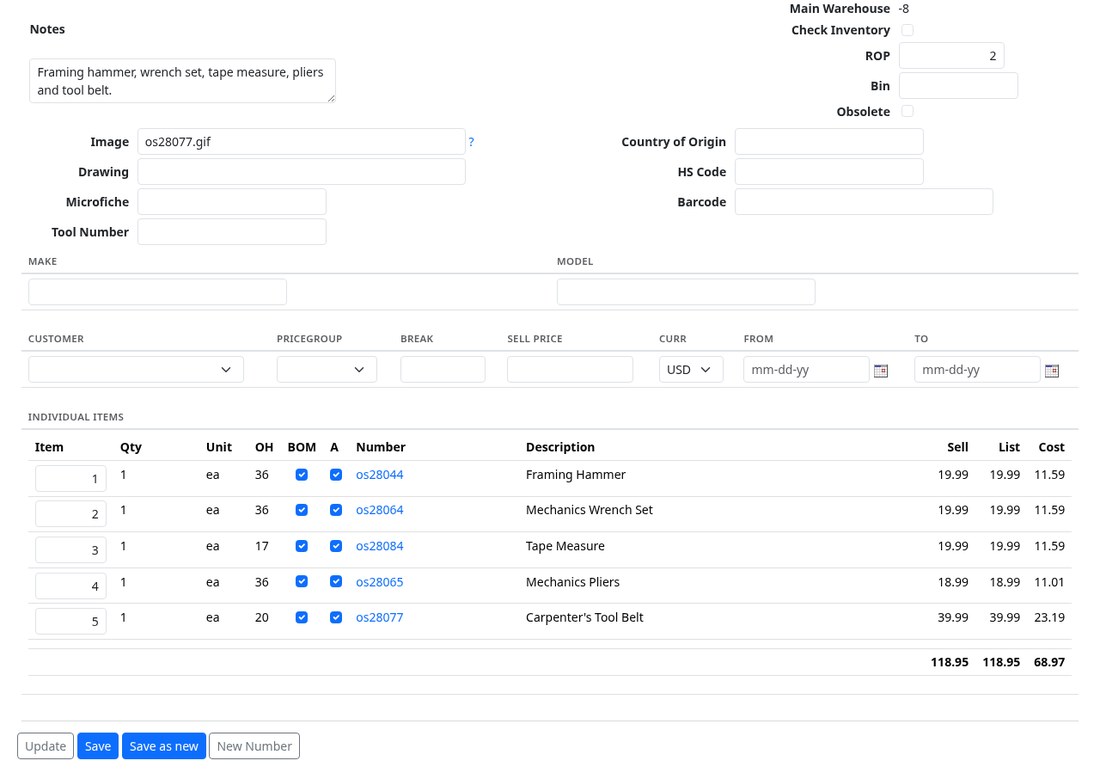Open the TO date calendar picker
The width and height of the screenshot is (1100, 773).
tap(1051, 370)
